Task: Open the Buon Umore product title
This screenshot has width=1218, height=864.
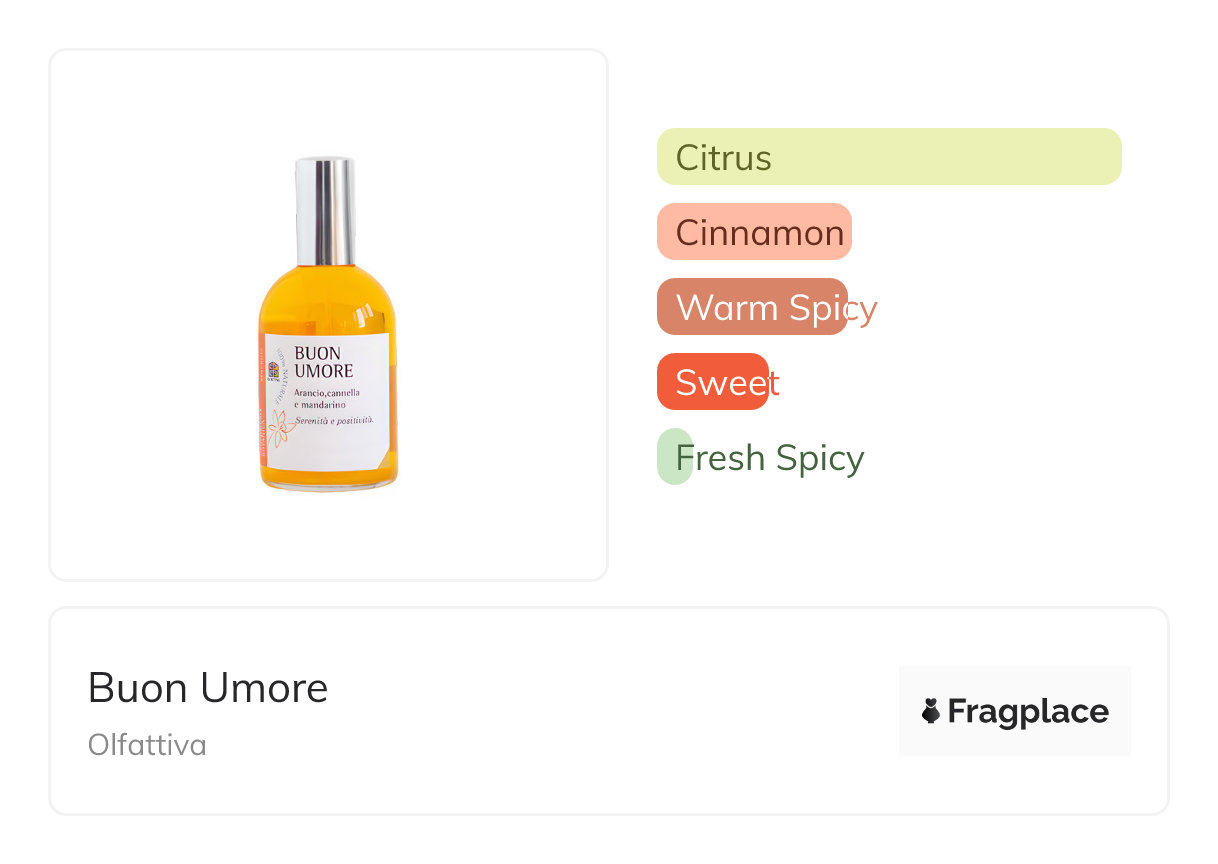Action: point(208,688)
